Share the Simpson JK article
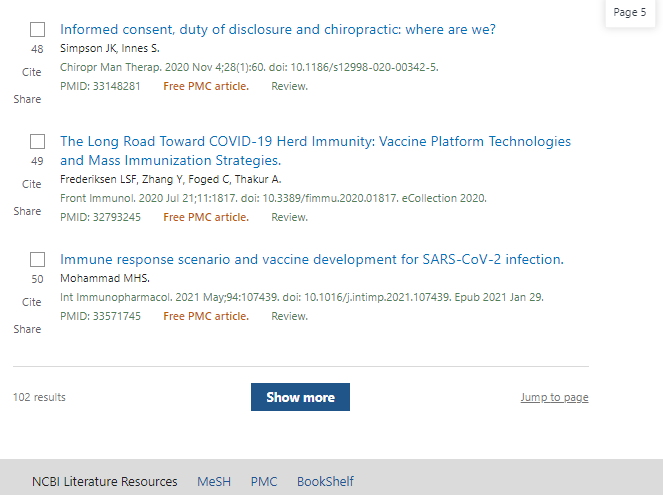 [27, 99]
